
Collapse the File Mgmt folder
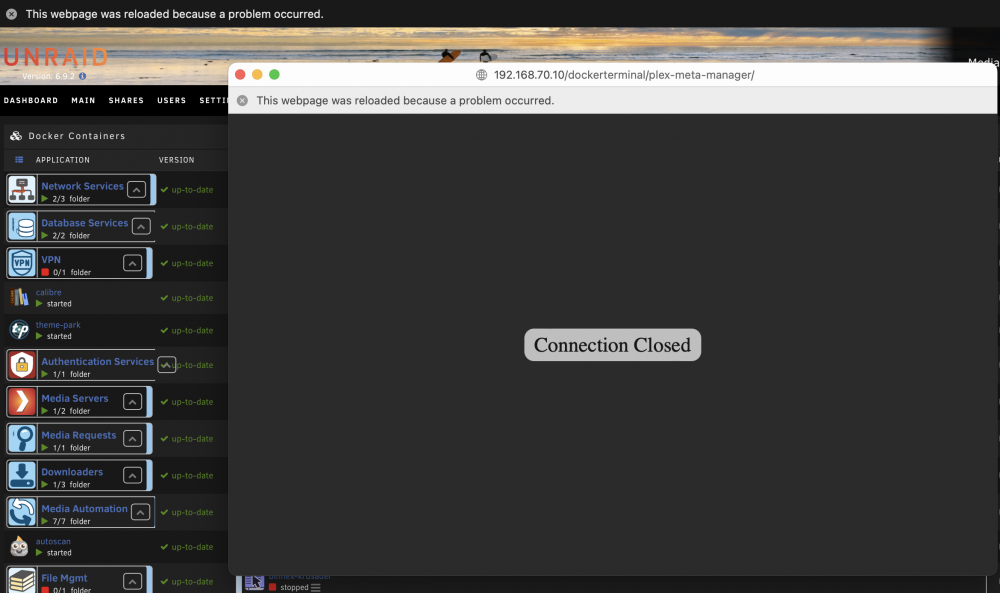click(x=132, y=582)
